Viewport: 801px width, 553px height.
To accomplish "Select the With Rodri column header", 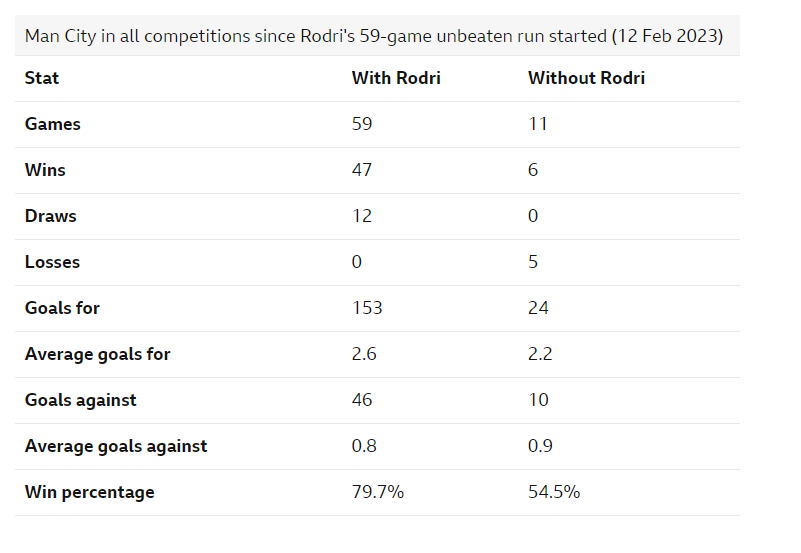I will pos(396,78).
